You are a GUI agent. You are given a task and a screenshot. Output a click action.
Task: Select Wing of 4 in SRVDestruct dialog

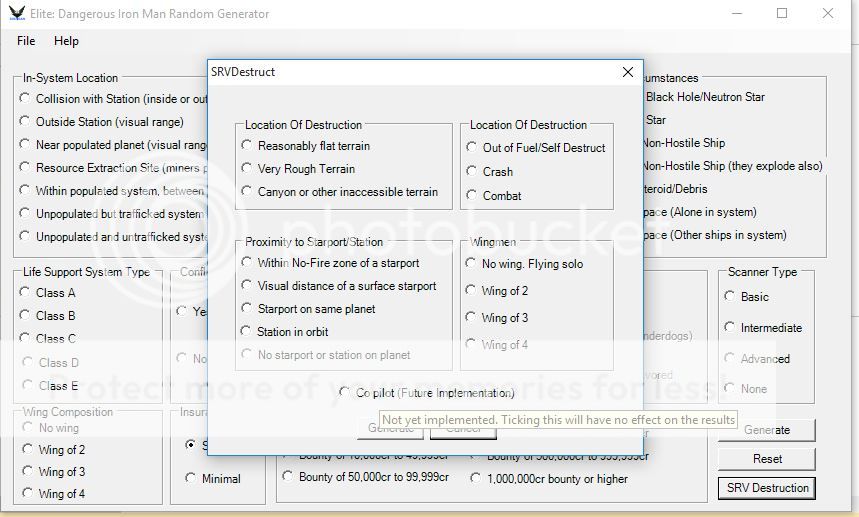tap(497, 344)
